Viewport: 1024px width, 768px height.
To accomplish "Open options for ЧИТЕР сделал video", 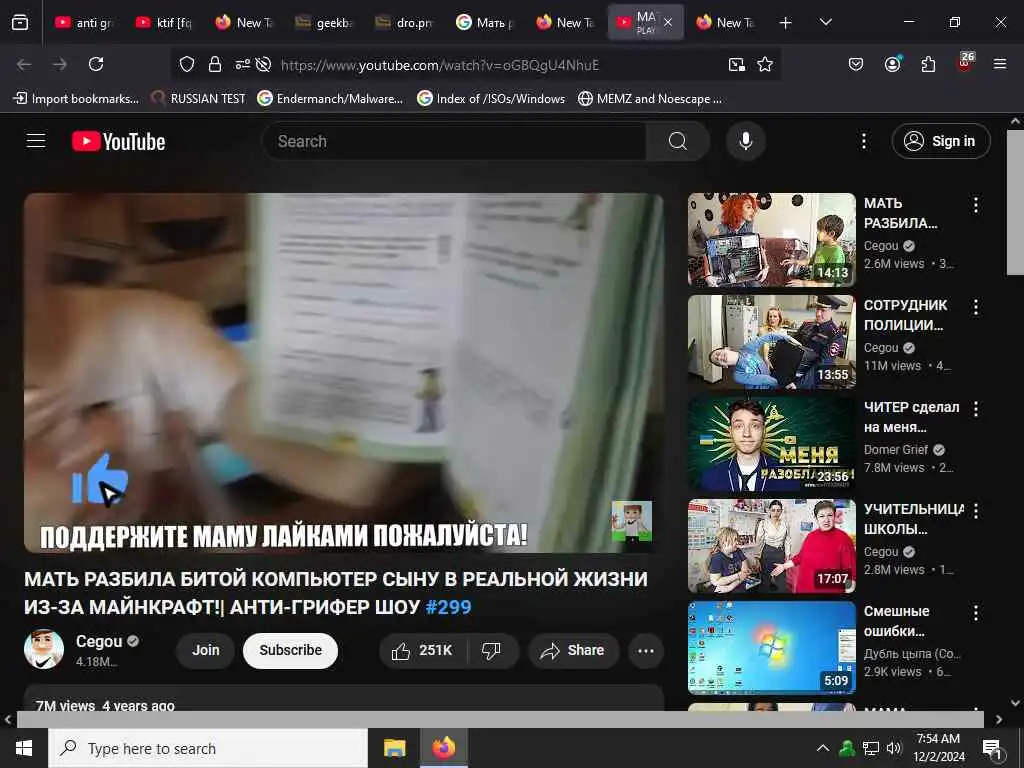I will pyautogui.click(x=976, y=409).
